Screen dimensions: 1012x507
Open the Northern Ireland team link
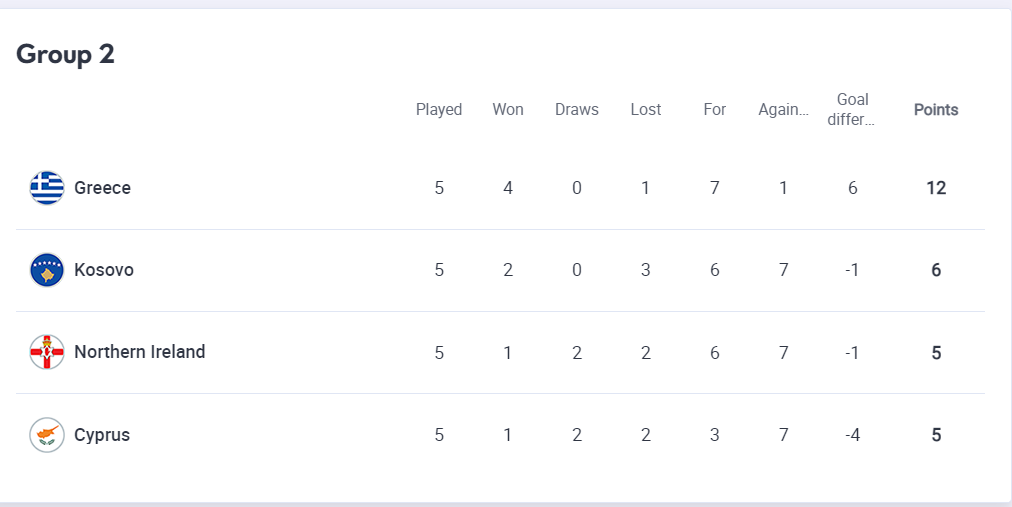140,352
